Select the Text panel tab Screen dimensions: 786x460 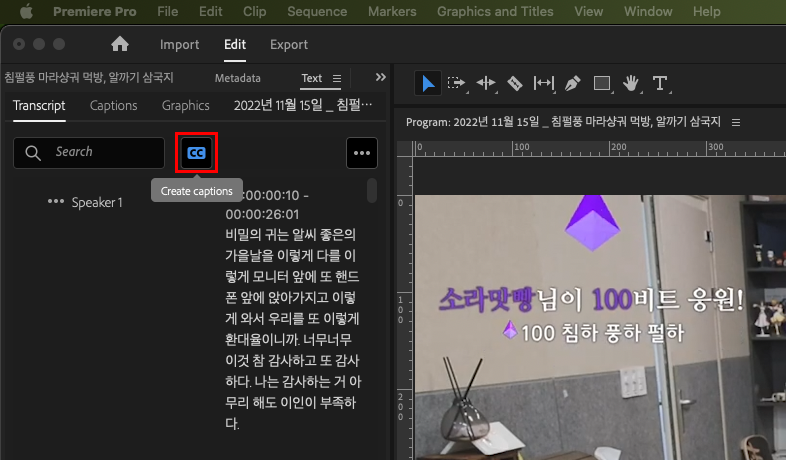pyautogui.click(x=312, y=78)
